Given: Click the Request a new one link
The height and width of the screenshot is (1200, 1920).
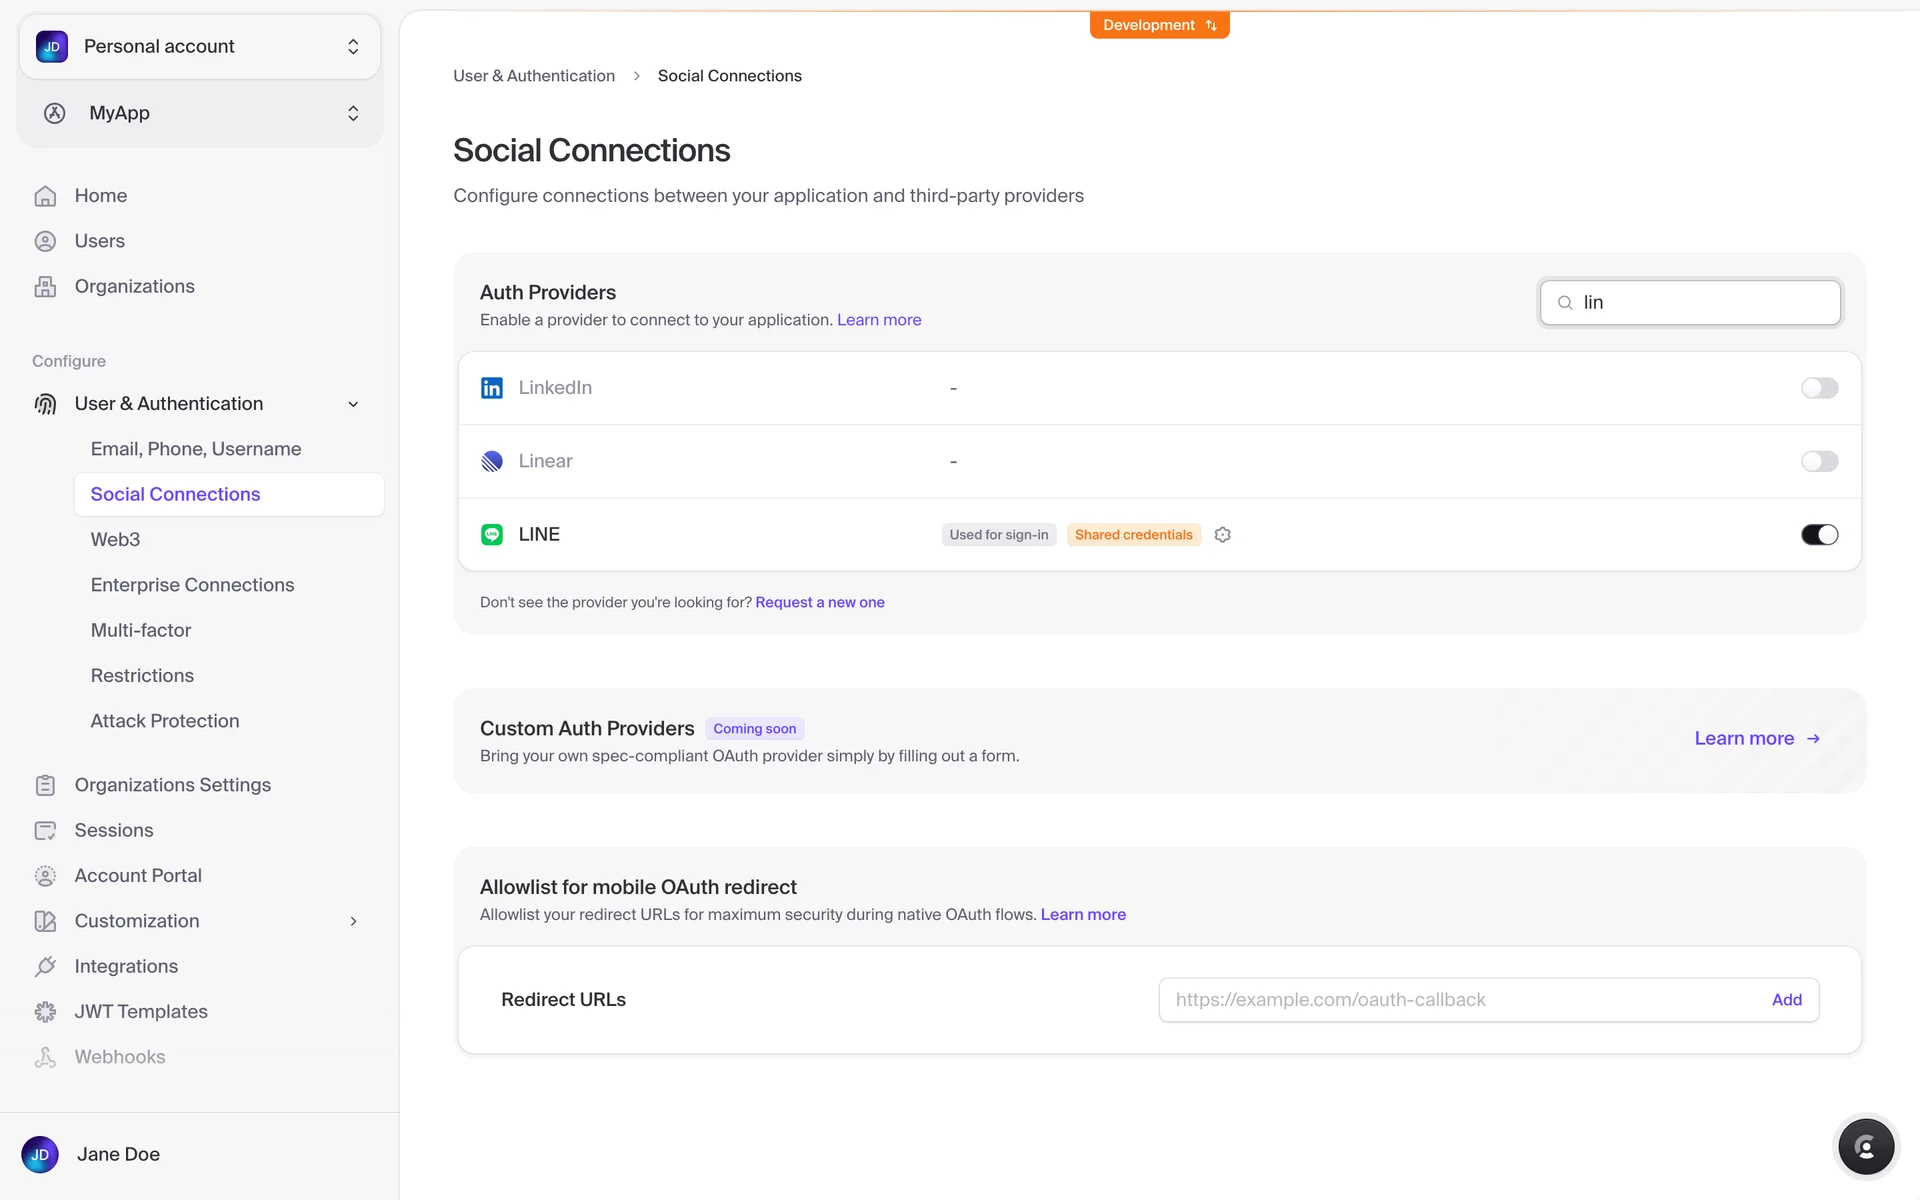Looking at the screenshot, I should 819,602.
